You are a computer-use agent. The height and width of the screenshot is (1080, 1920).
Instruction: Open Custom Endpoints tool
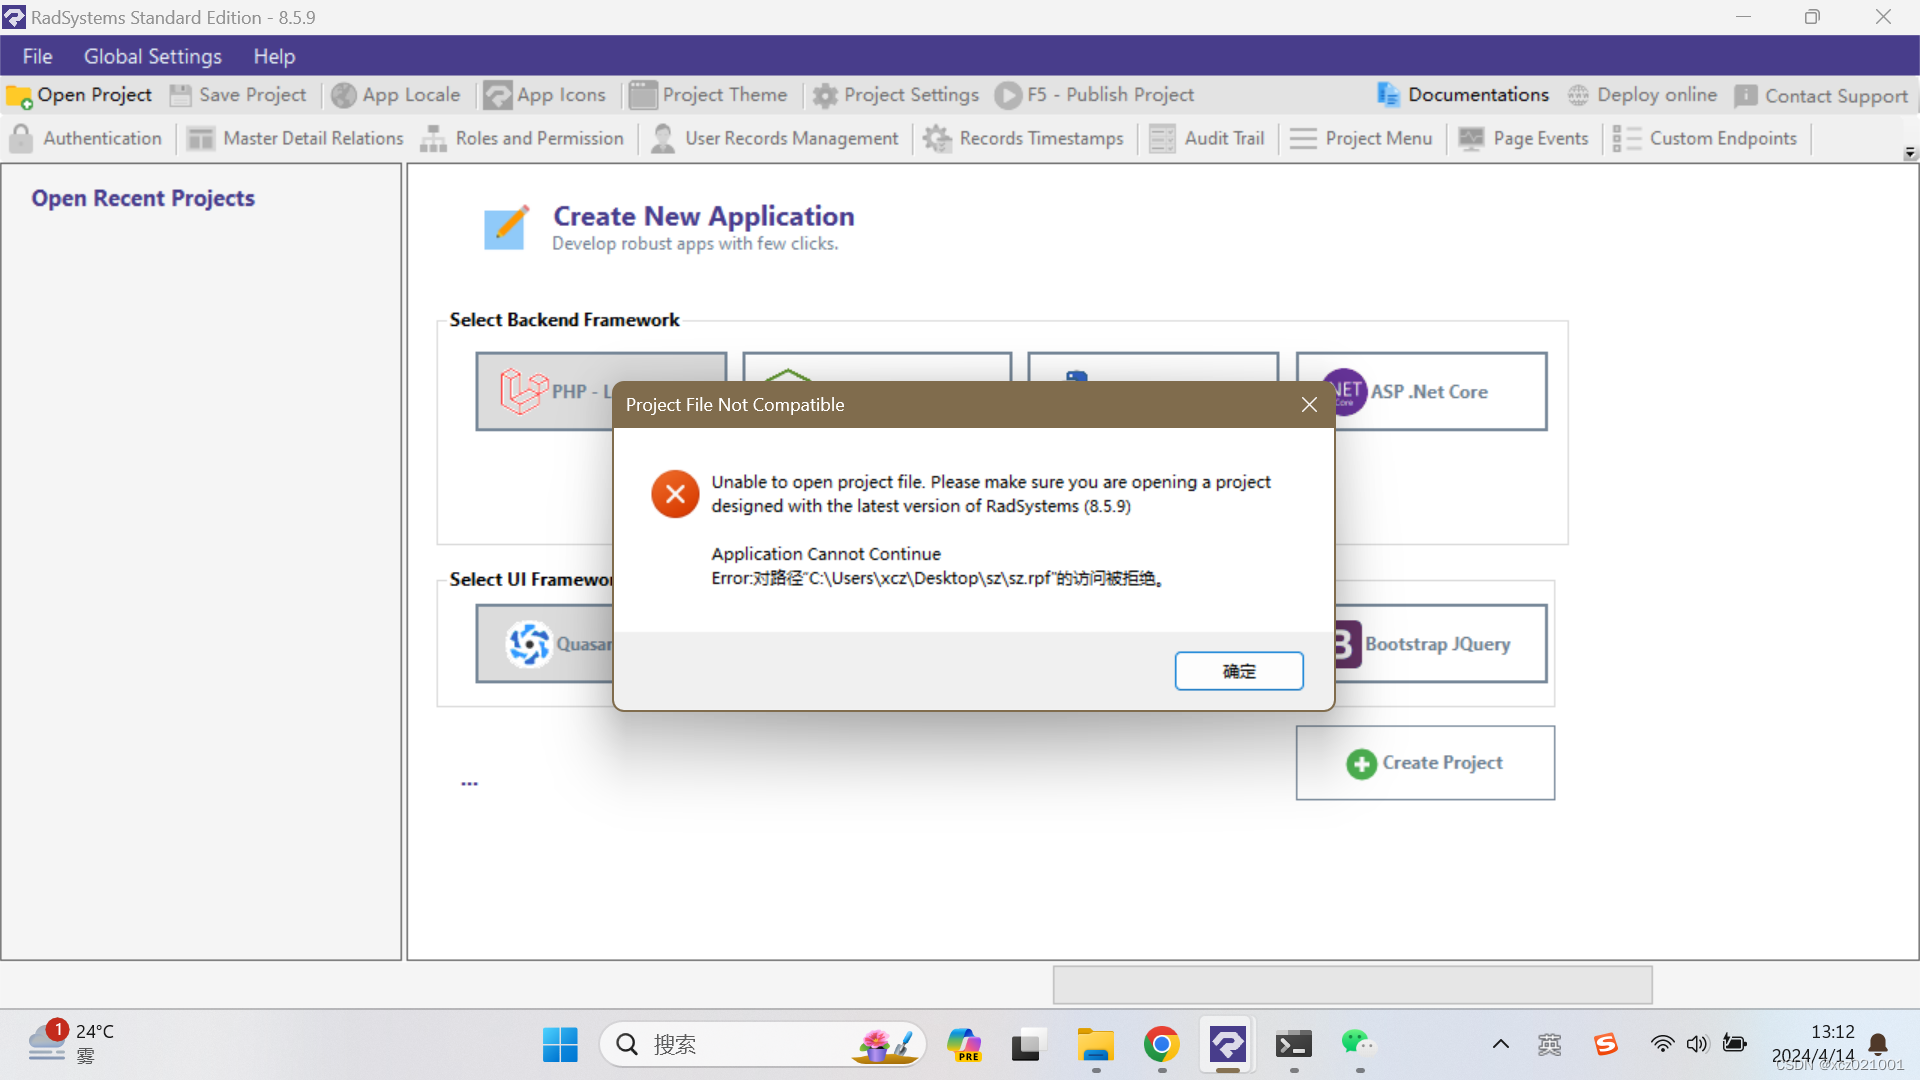1706,138
